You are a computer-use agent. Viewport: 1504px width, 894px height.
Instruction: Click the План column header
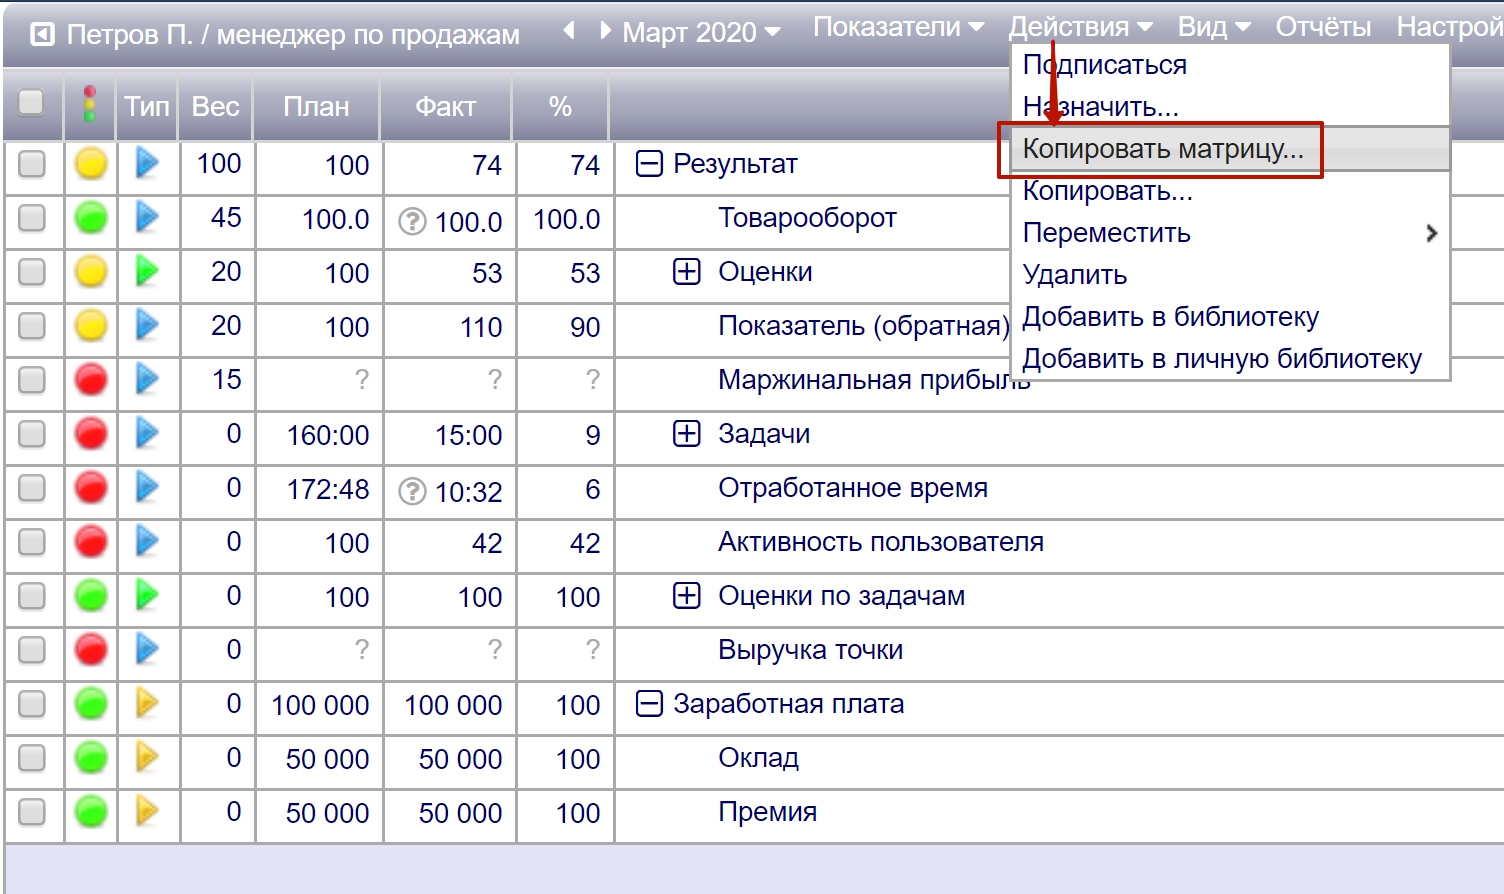point(316,106)
